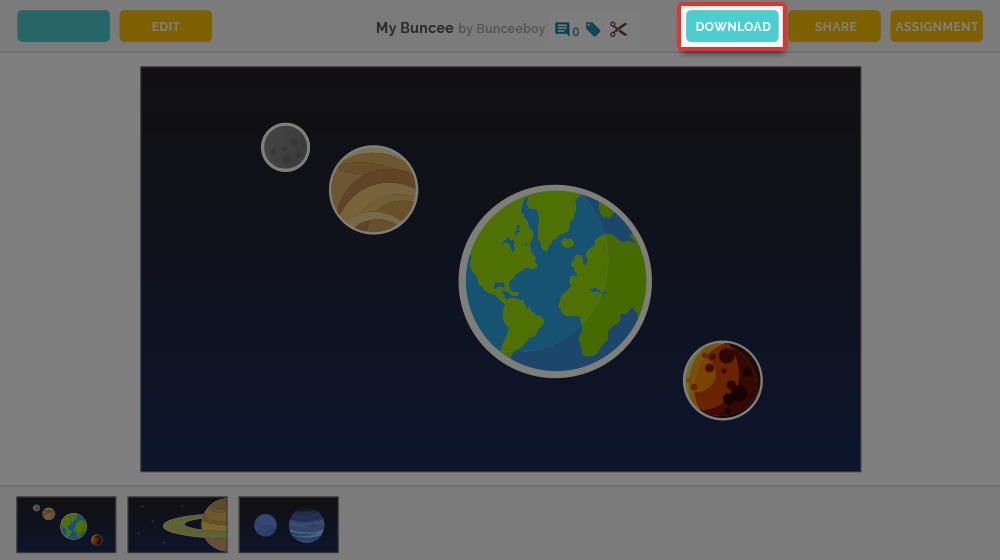Click the EDIT button
Viewport: 1000px width, 560px height.
pyautogui.click(x=165, y=27)
